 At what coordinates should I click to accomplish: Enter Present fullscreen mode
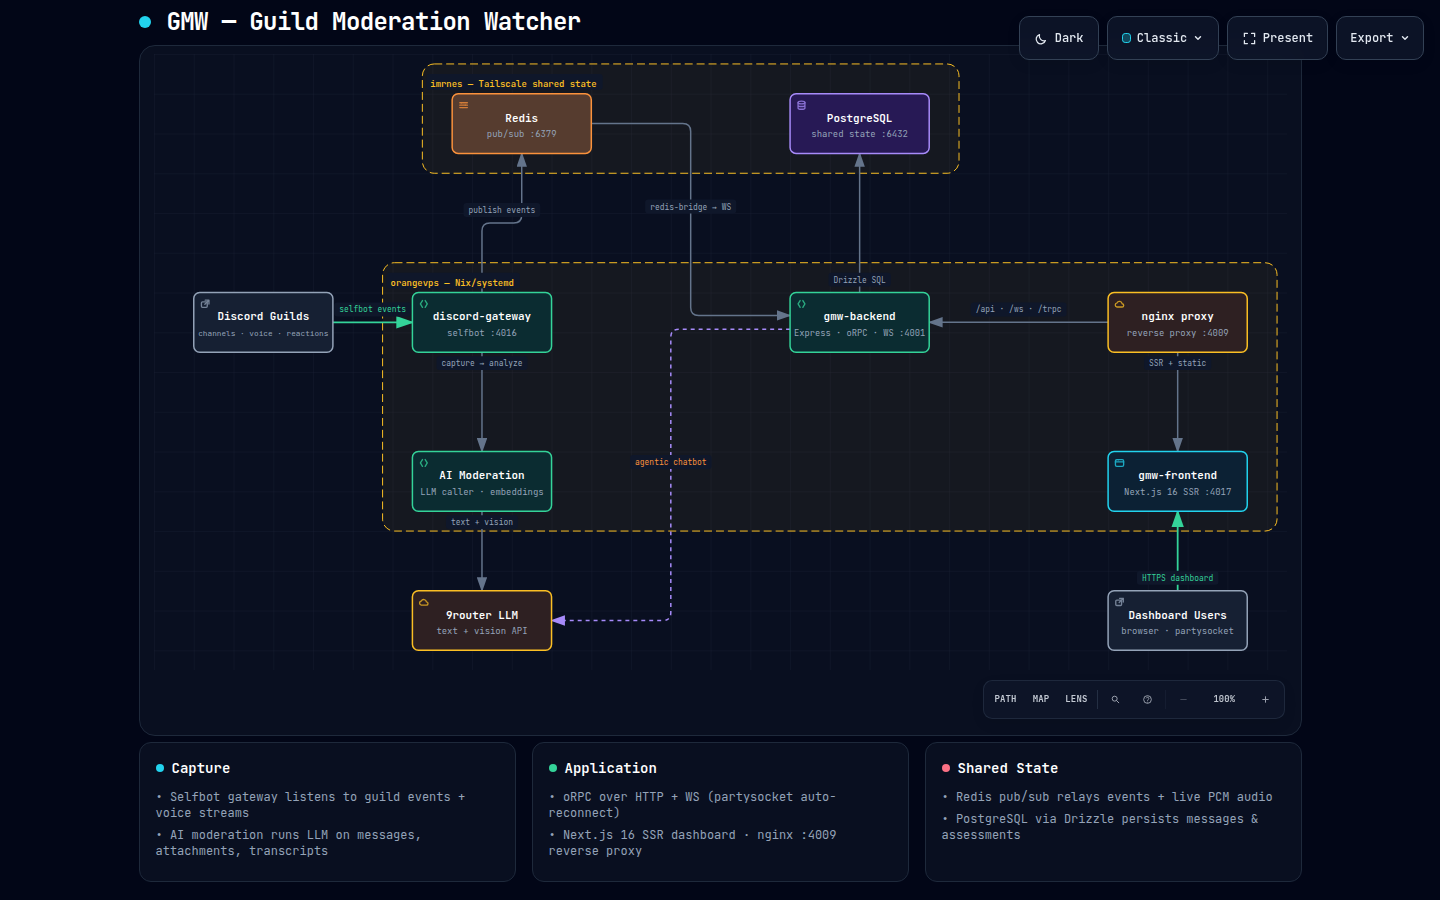[x=1278, y=38]
